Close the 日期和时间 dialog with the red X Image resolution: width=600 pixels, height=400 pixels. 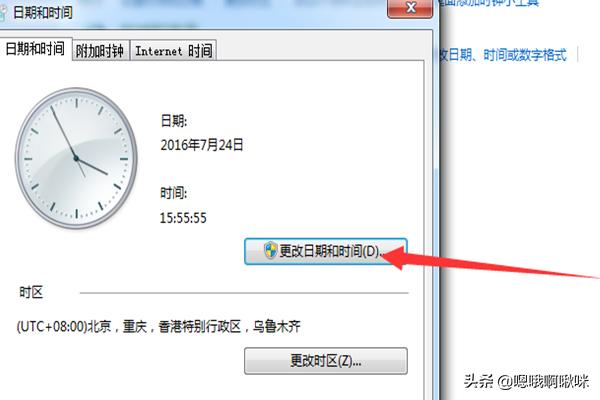(x=410, y=8)
